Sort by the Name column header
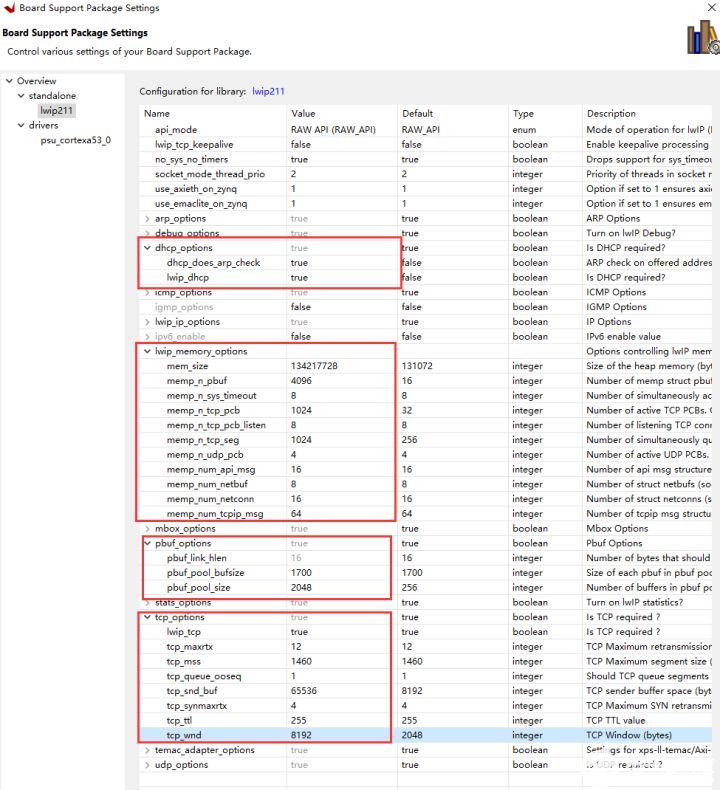Viewport: 720px width, 790px height. point(213,113)
